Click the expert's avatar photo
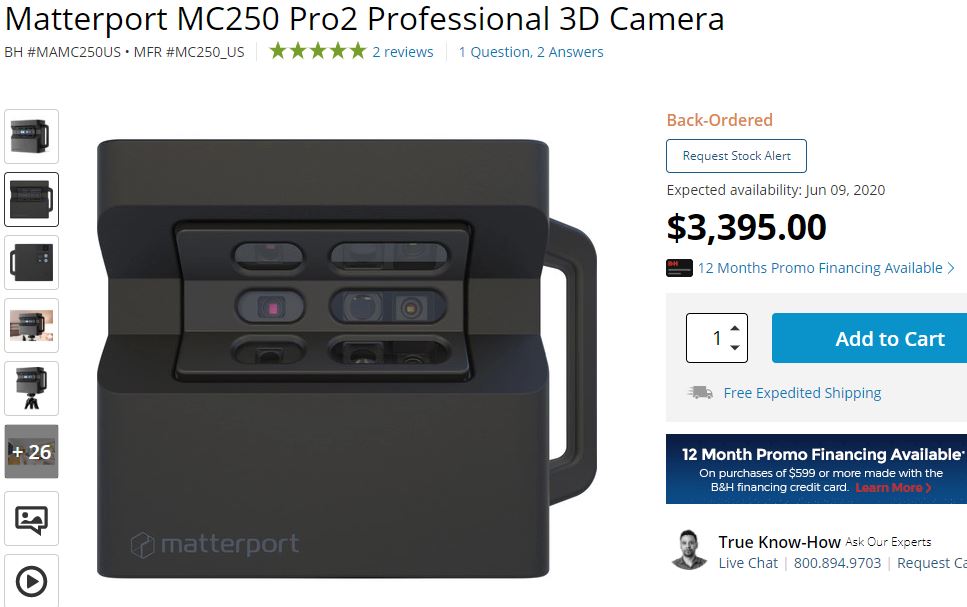Viewport: 967px width, 607px height. tap(689, 549)
